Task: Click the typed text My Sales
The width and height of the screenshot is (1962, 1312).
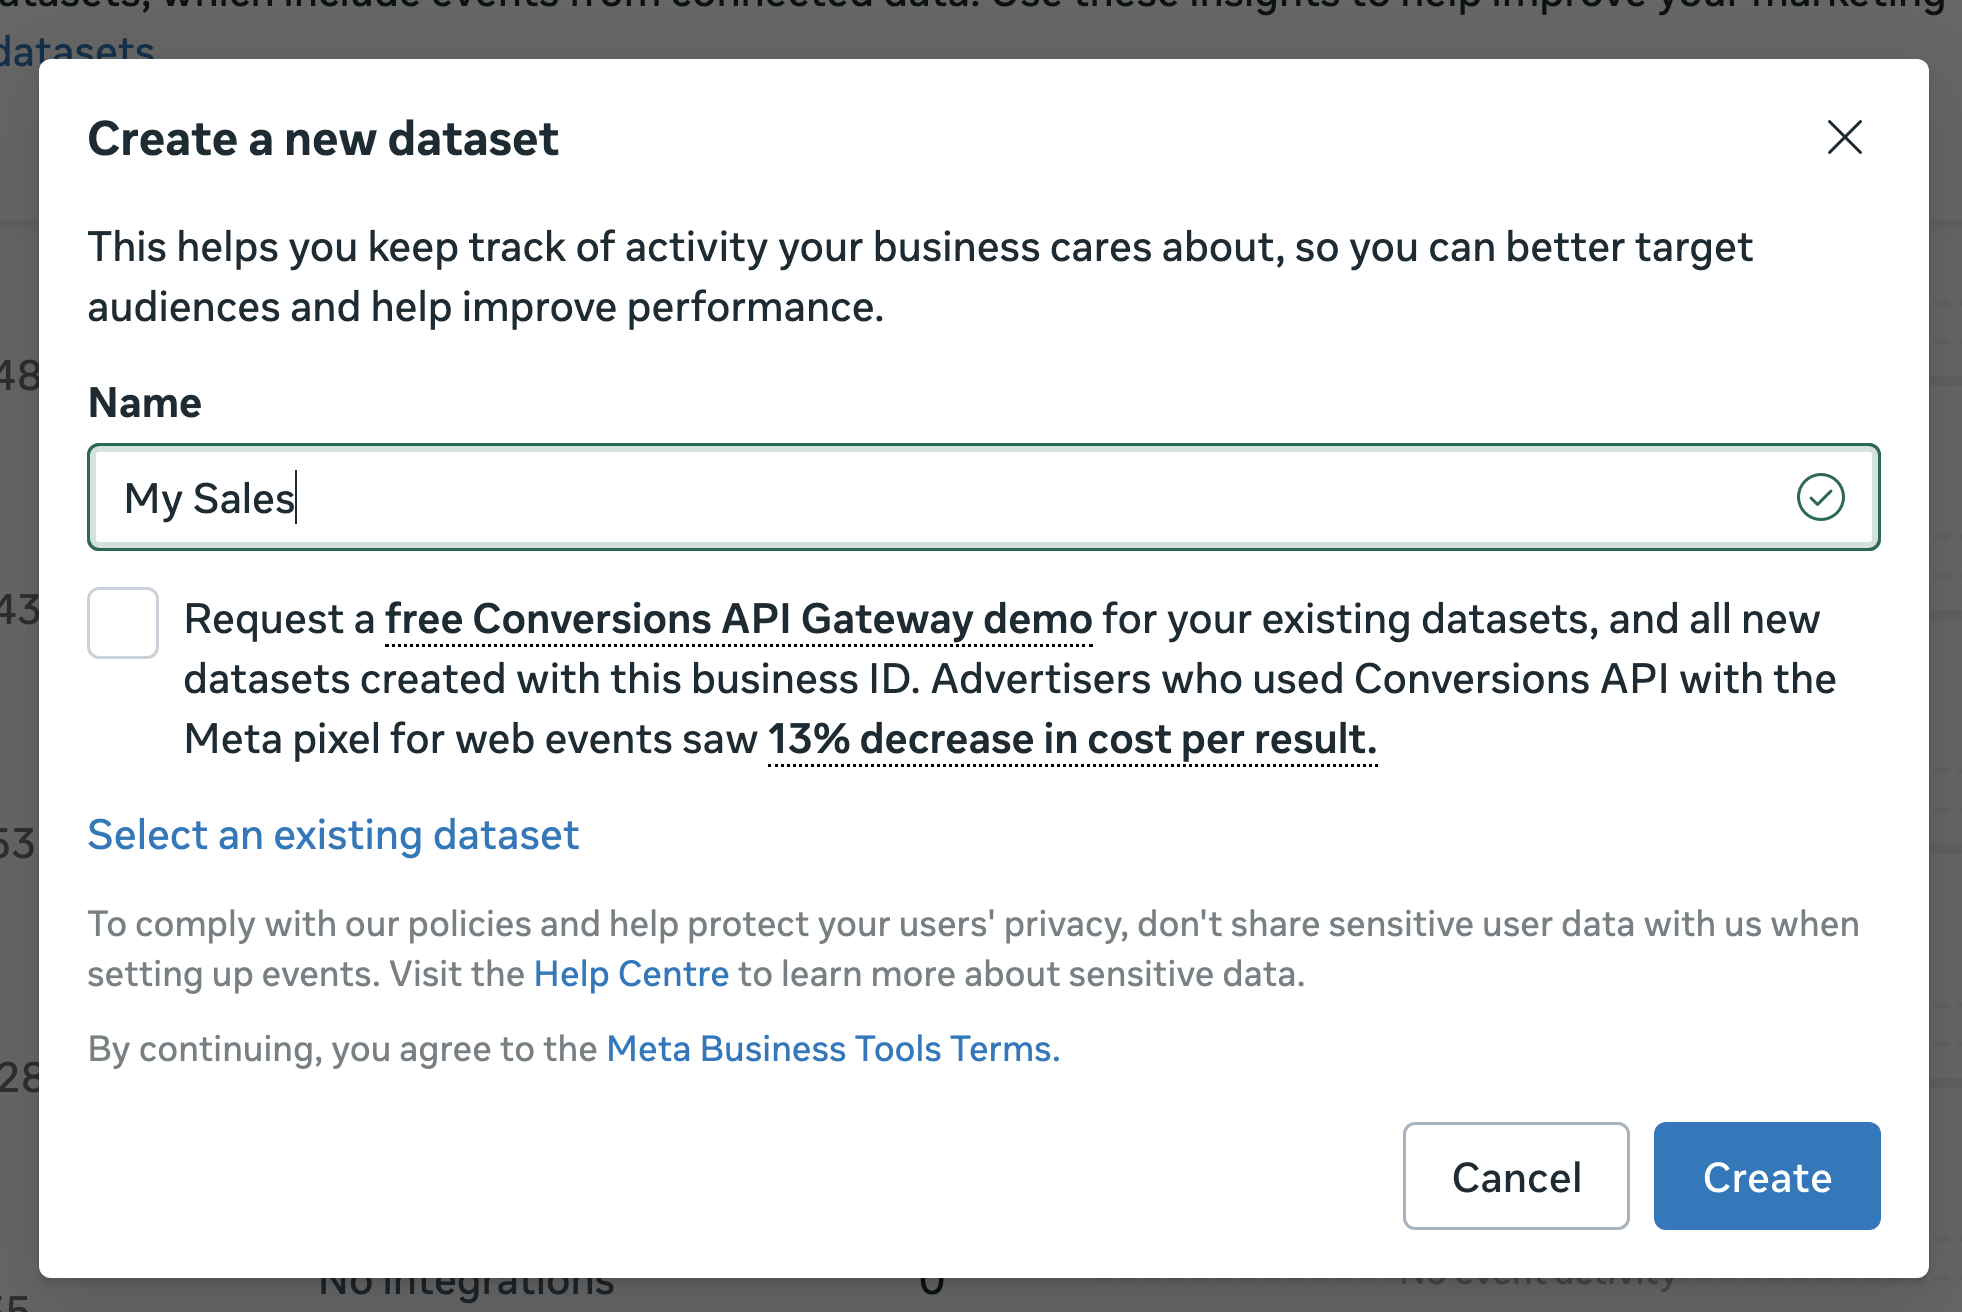Action: point(209,498)
